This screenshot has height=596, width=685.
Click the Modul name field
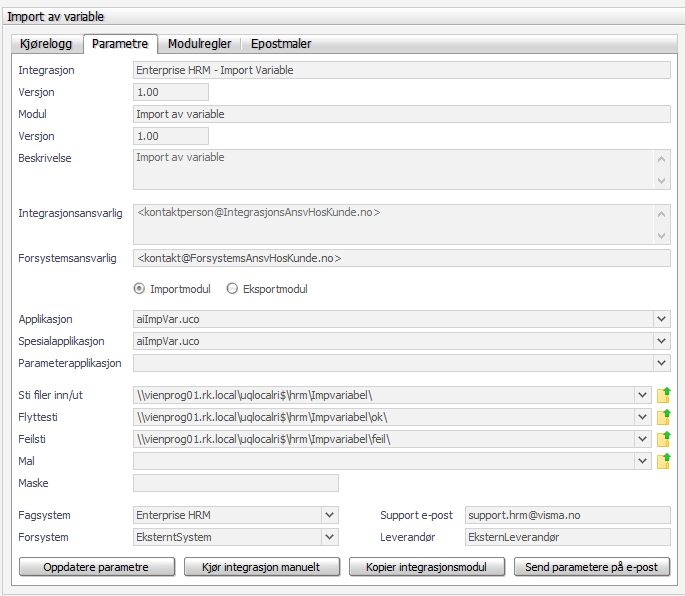401,114
